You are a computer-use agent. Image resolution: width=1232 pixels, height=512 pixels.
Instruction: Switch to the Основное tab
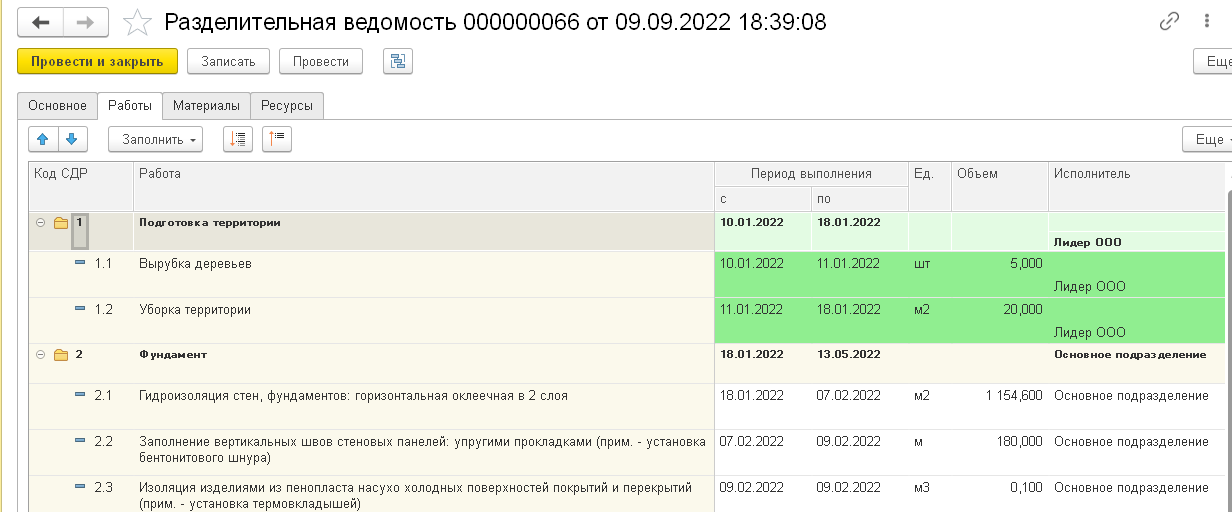click(57, 106)
